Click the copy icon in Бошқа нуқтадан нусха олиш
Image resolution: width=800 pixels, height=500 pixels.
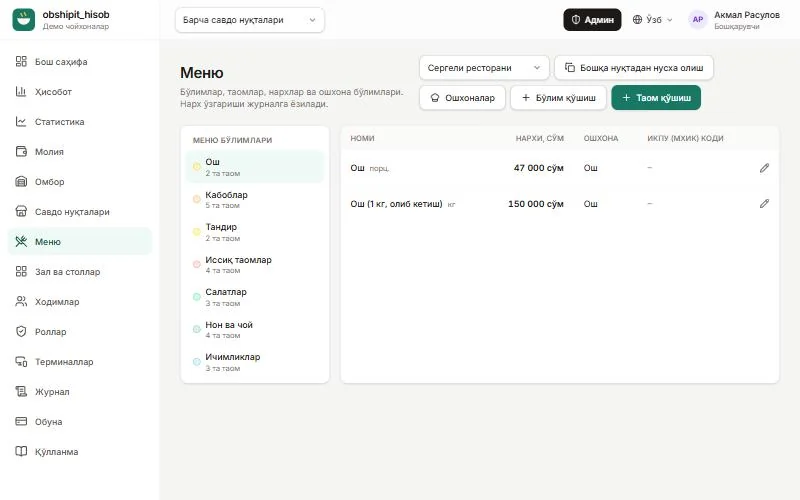coord(570,68)
